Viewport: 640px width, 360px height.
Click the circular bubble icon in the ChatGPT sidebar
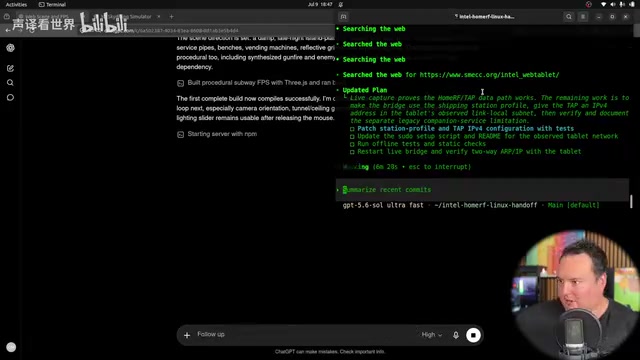click(10, 98)
